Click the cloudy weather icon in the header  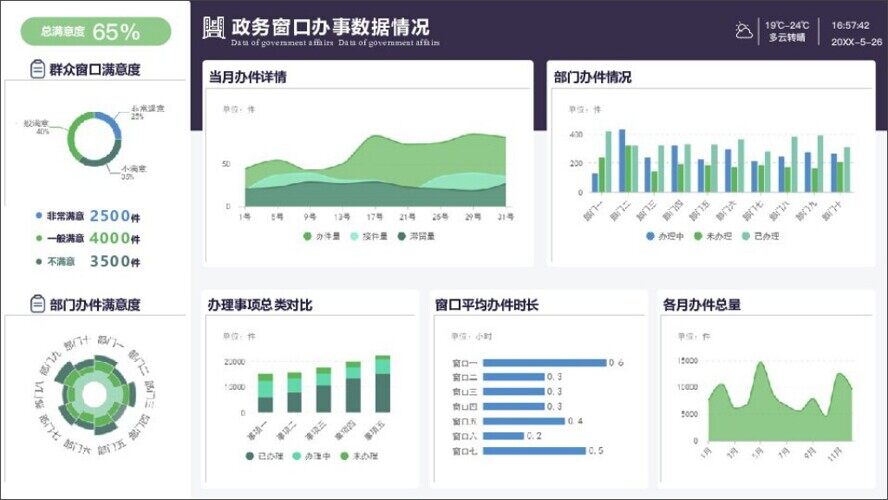coord(743,31)
